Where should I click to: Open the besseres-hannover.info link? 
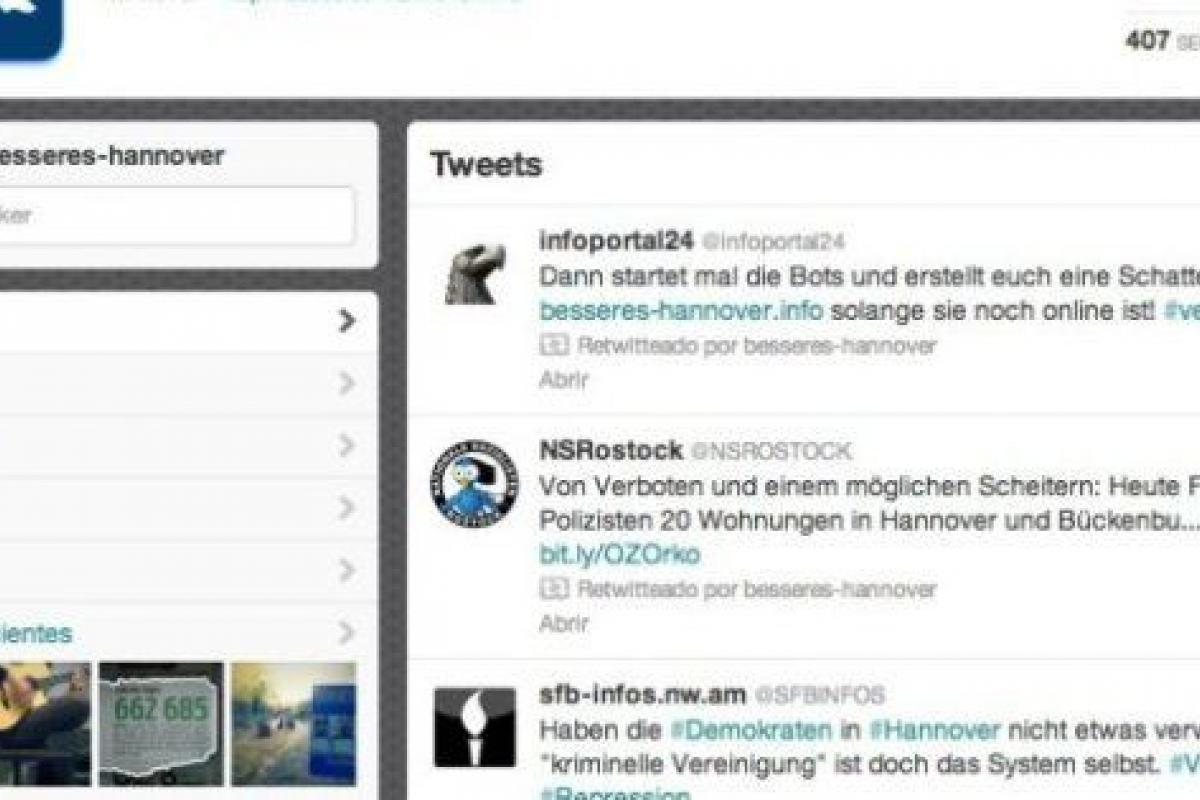click(x=681, y=310)
